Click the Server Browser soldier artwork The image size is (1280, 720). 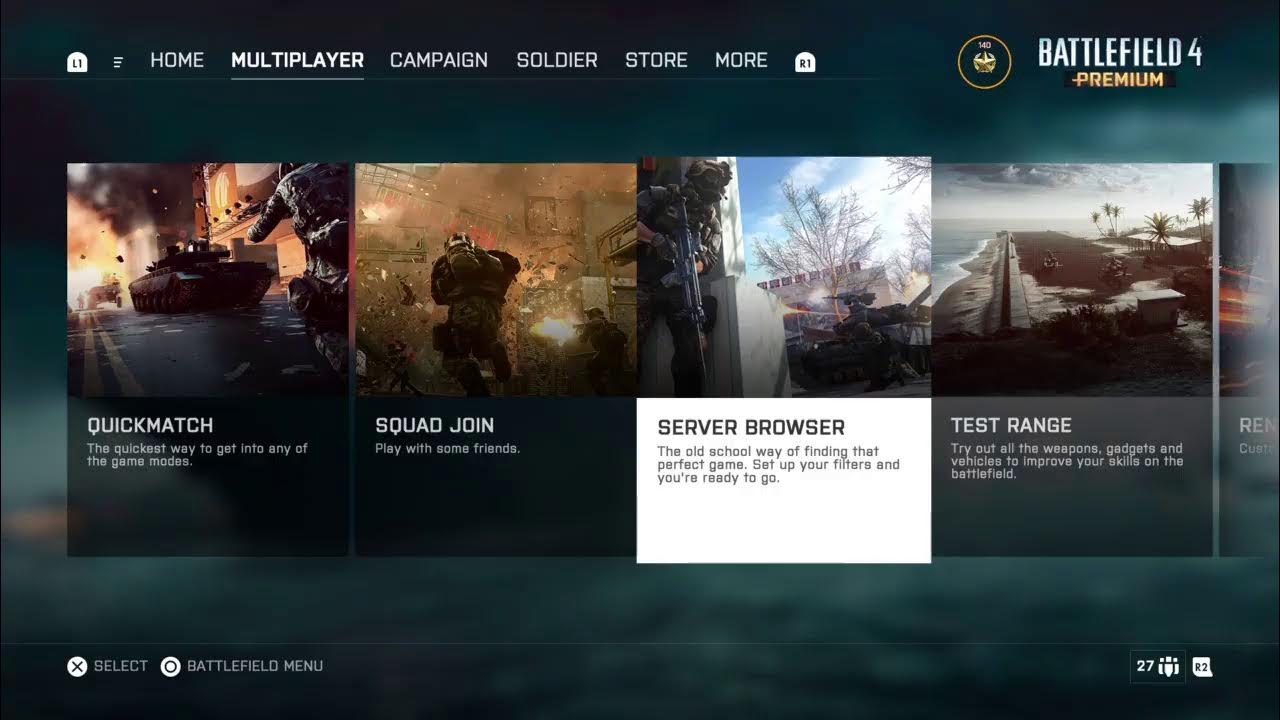click(x=784, y=277)
